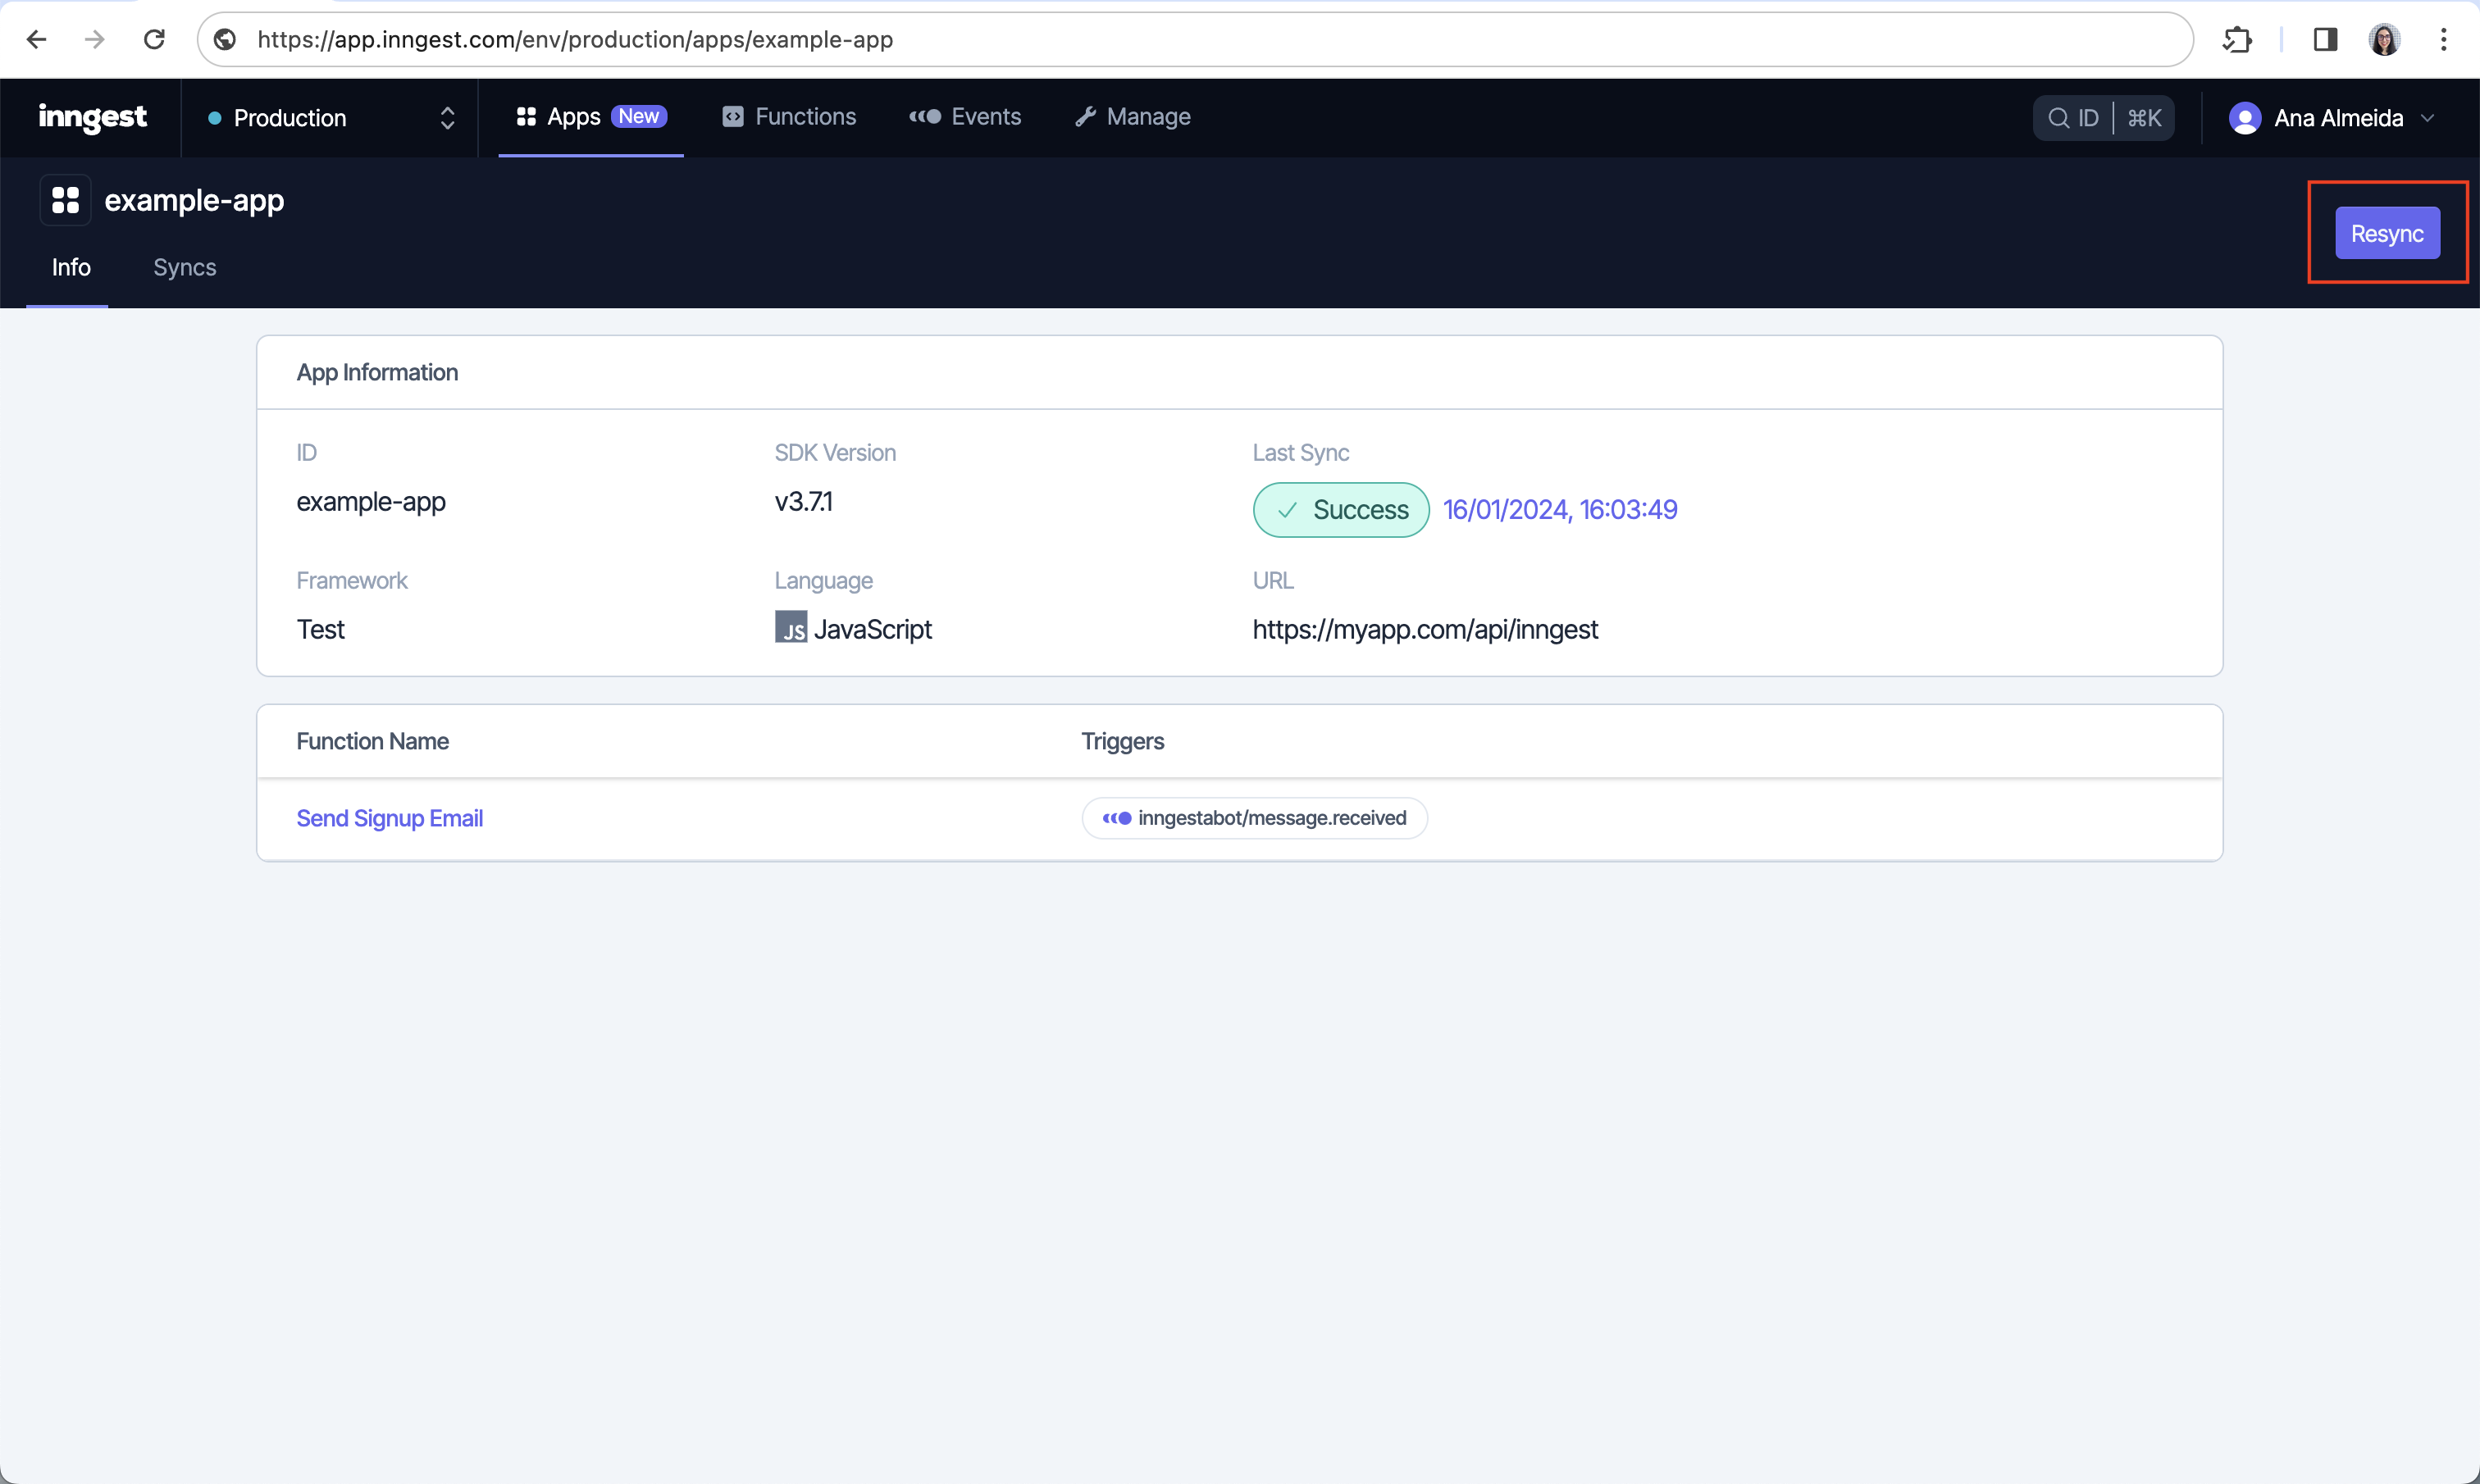Click the Apps grid icon

coord(527,116)
